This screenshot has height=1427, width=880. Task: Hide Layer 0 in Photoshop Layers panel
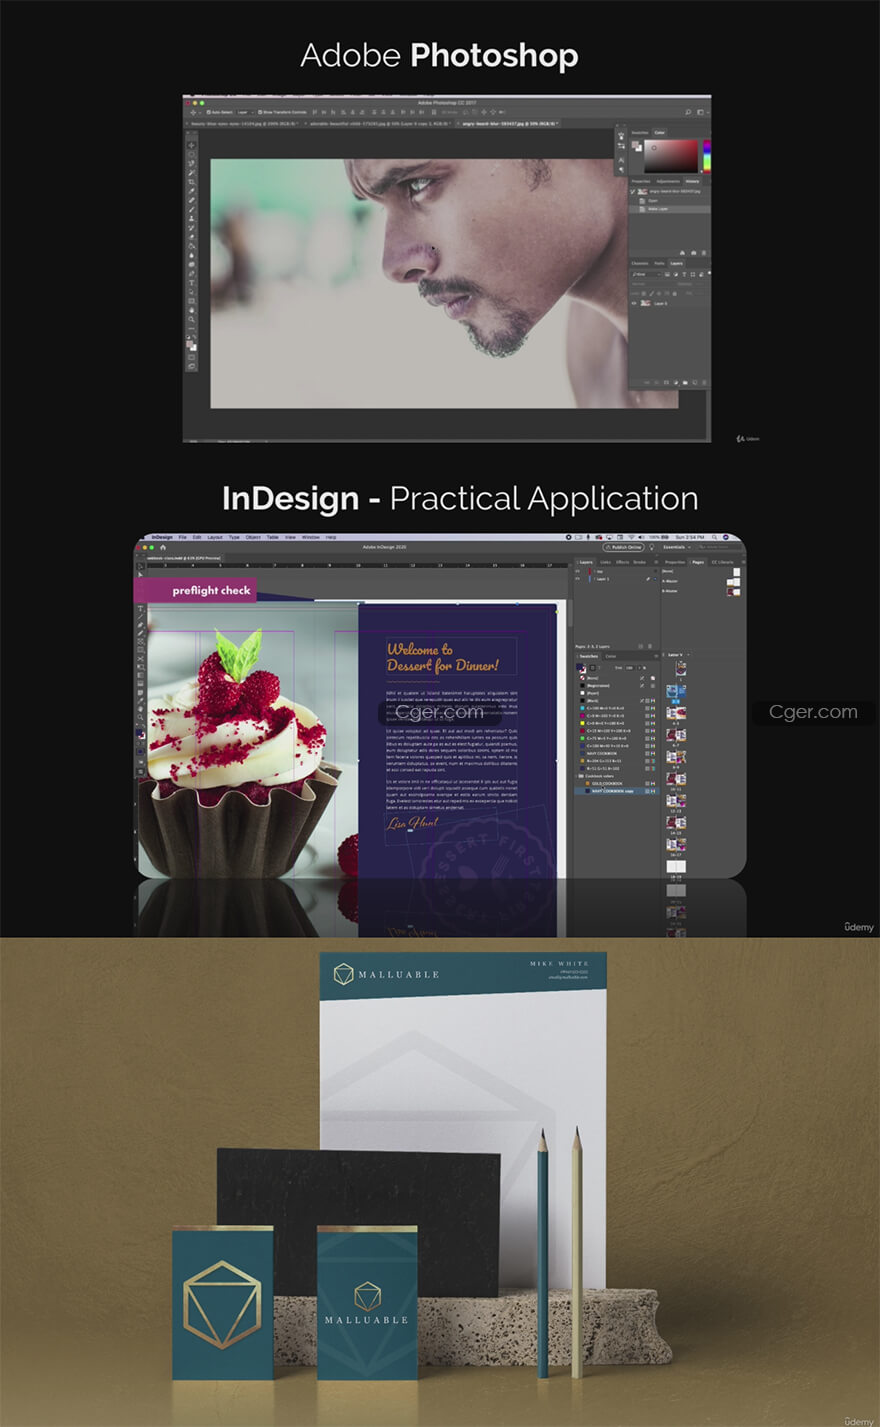634,303
